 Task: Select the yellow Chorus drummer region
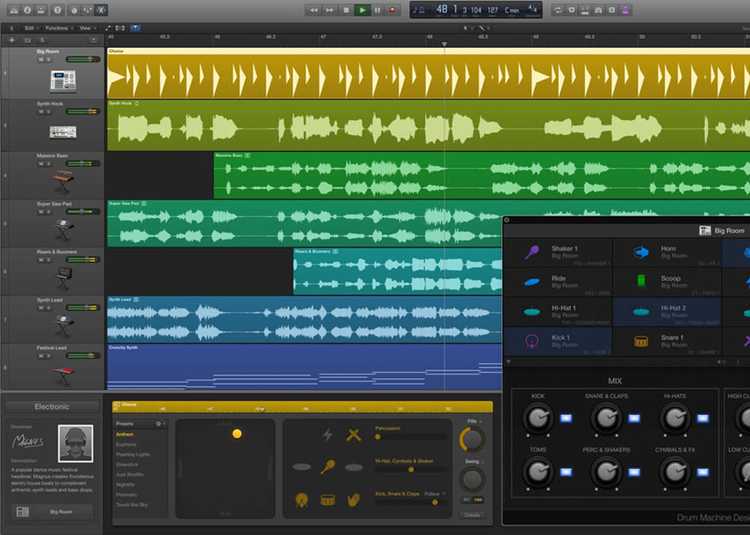[429, 73]
